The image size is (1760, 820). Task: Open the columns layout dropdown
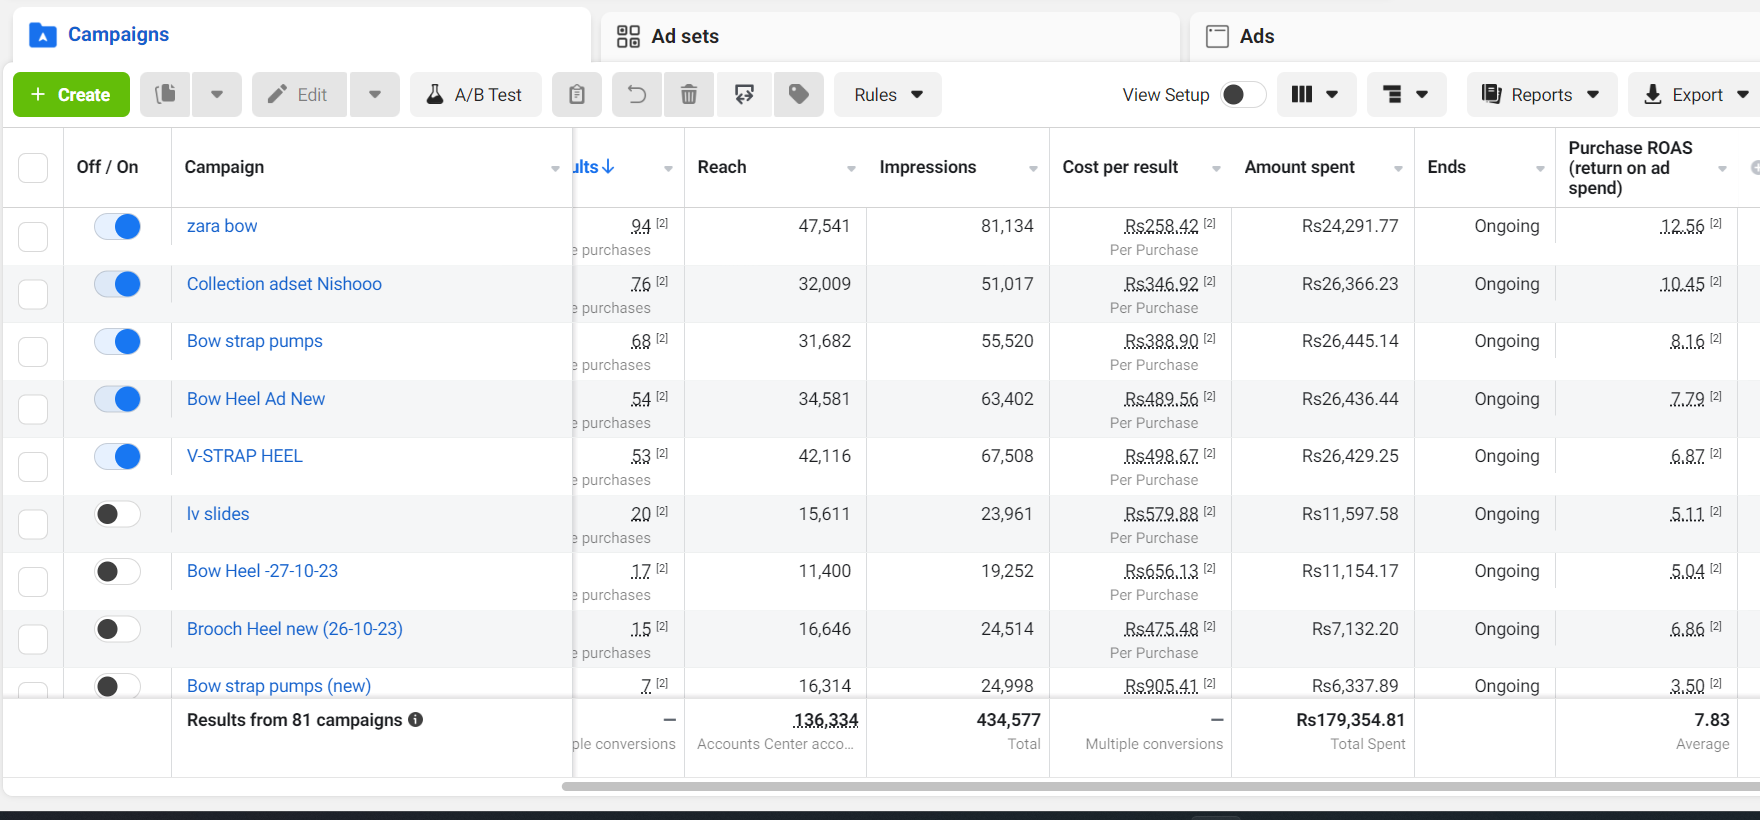click(x=1316, y=94)
